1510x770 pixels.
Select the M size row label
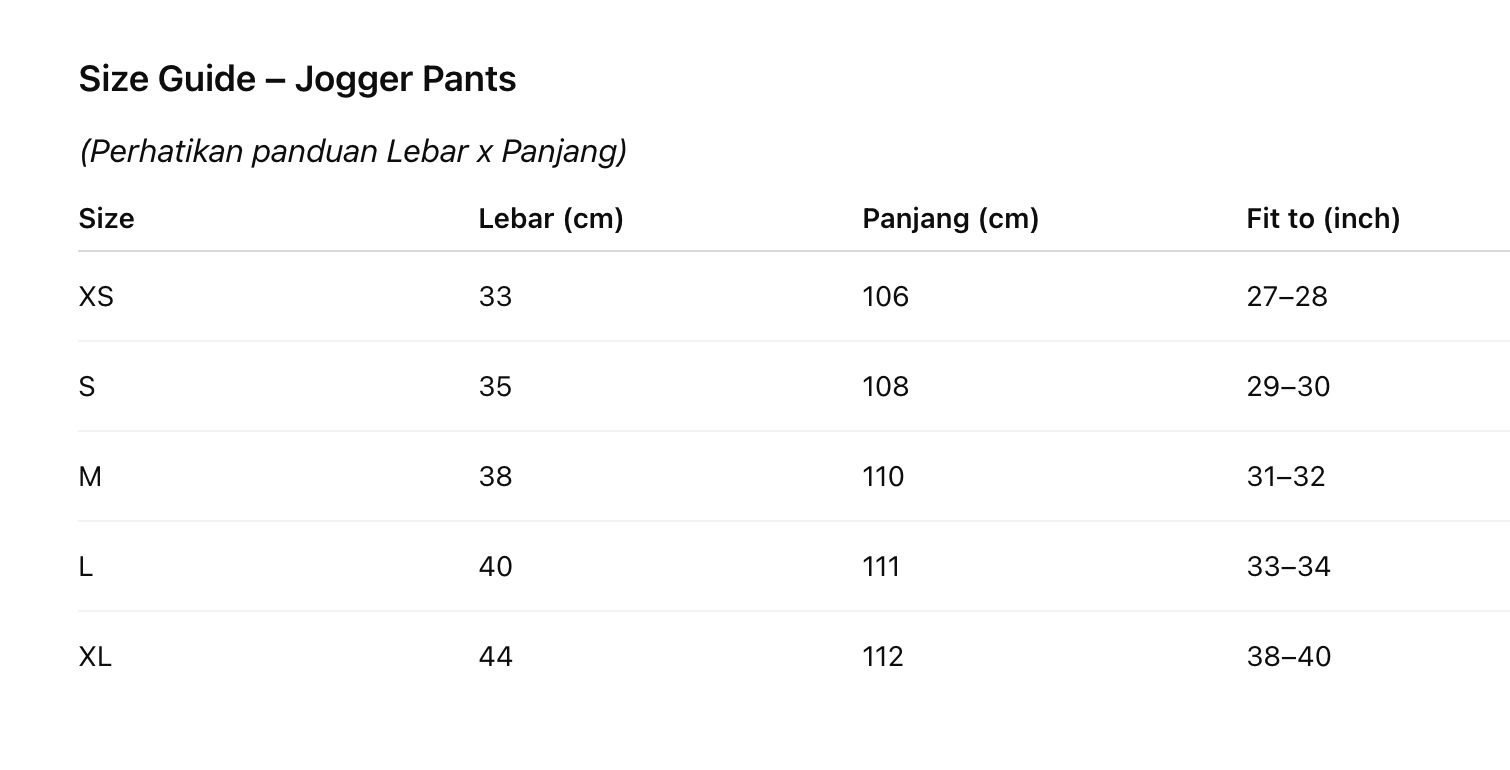coord(90,477)
